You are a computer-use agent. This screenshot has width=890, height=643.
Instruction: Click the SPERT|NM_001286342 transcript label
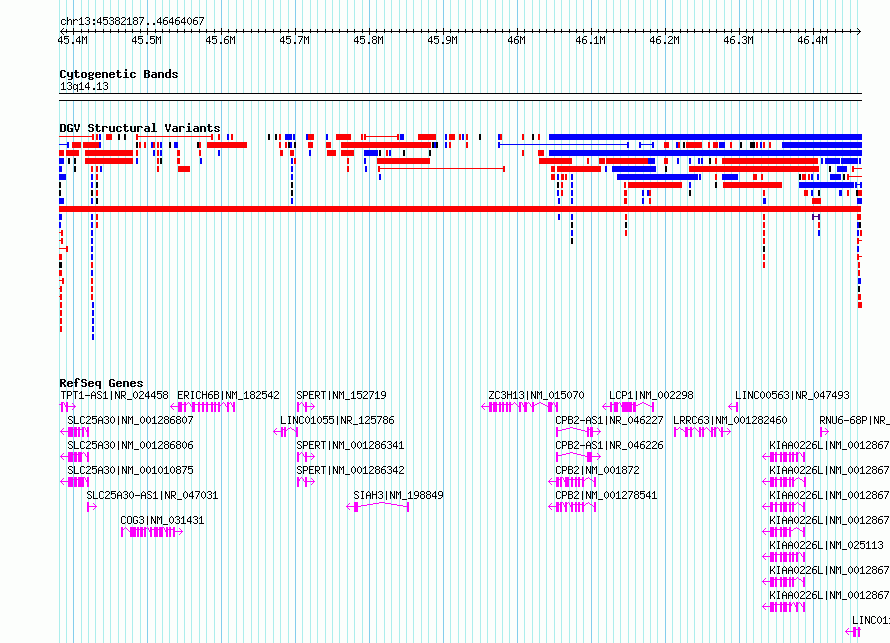click(x=350, y=470)
